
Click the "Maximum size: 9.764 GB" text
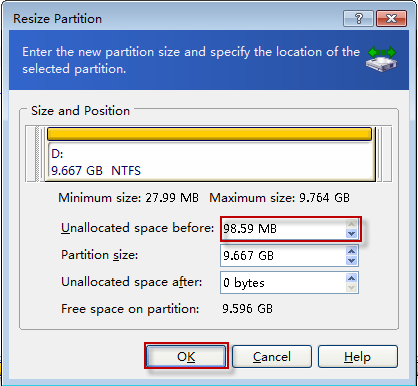pyautogui.click(x=279, y=198)
